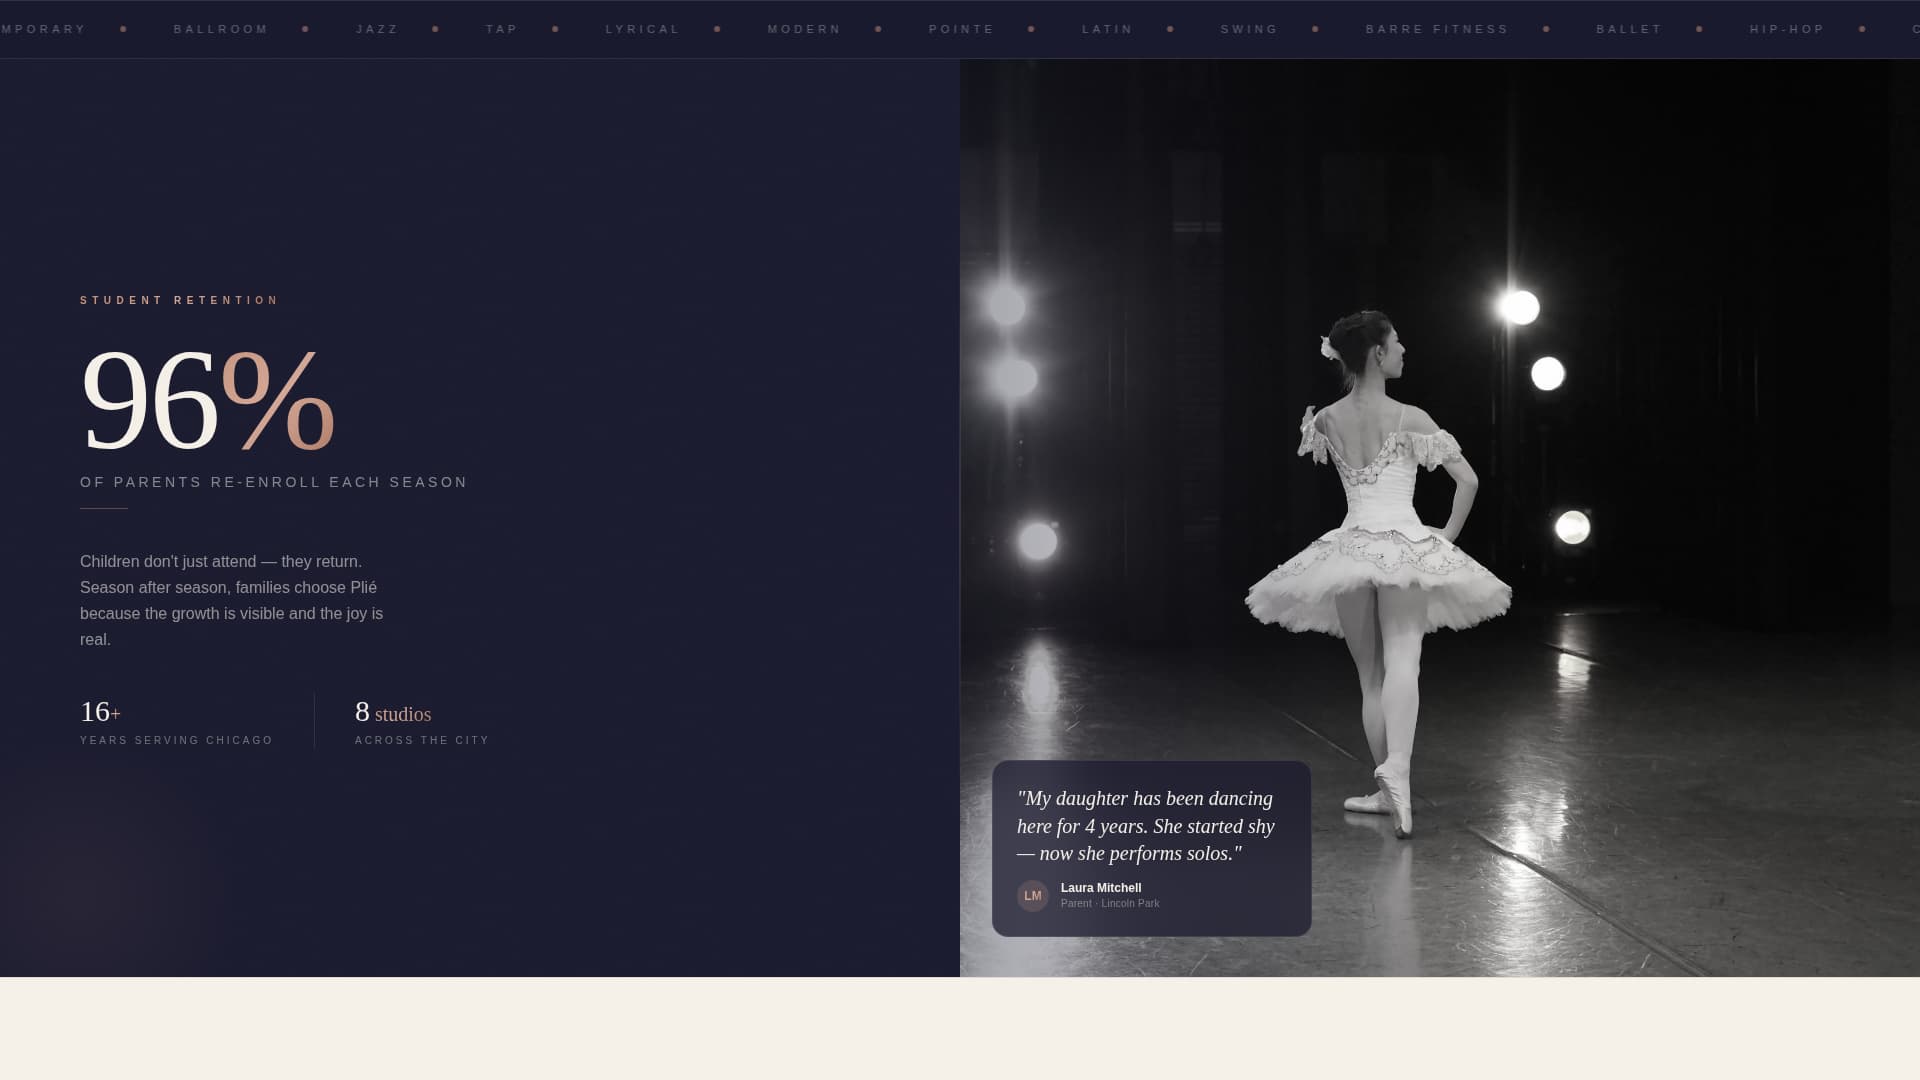Open the LYRICAL dance style link
Screen dimensions: 1920x1080
[643, 29]
